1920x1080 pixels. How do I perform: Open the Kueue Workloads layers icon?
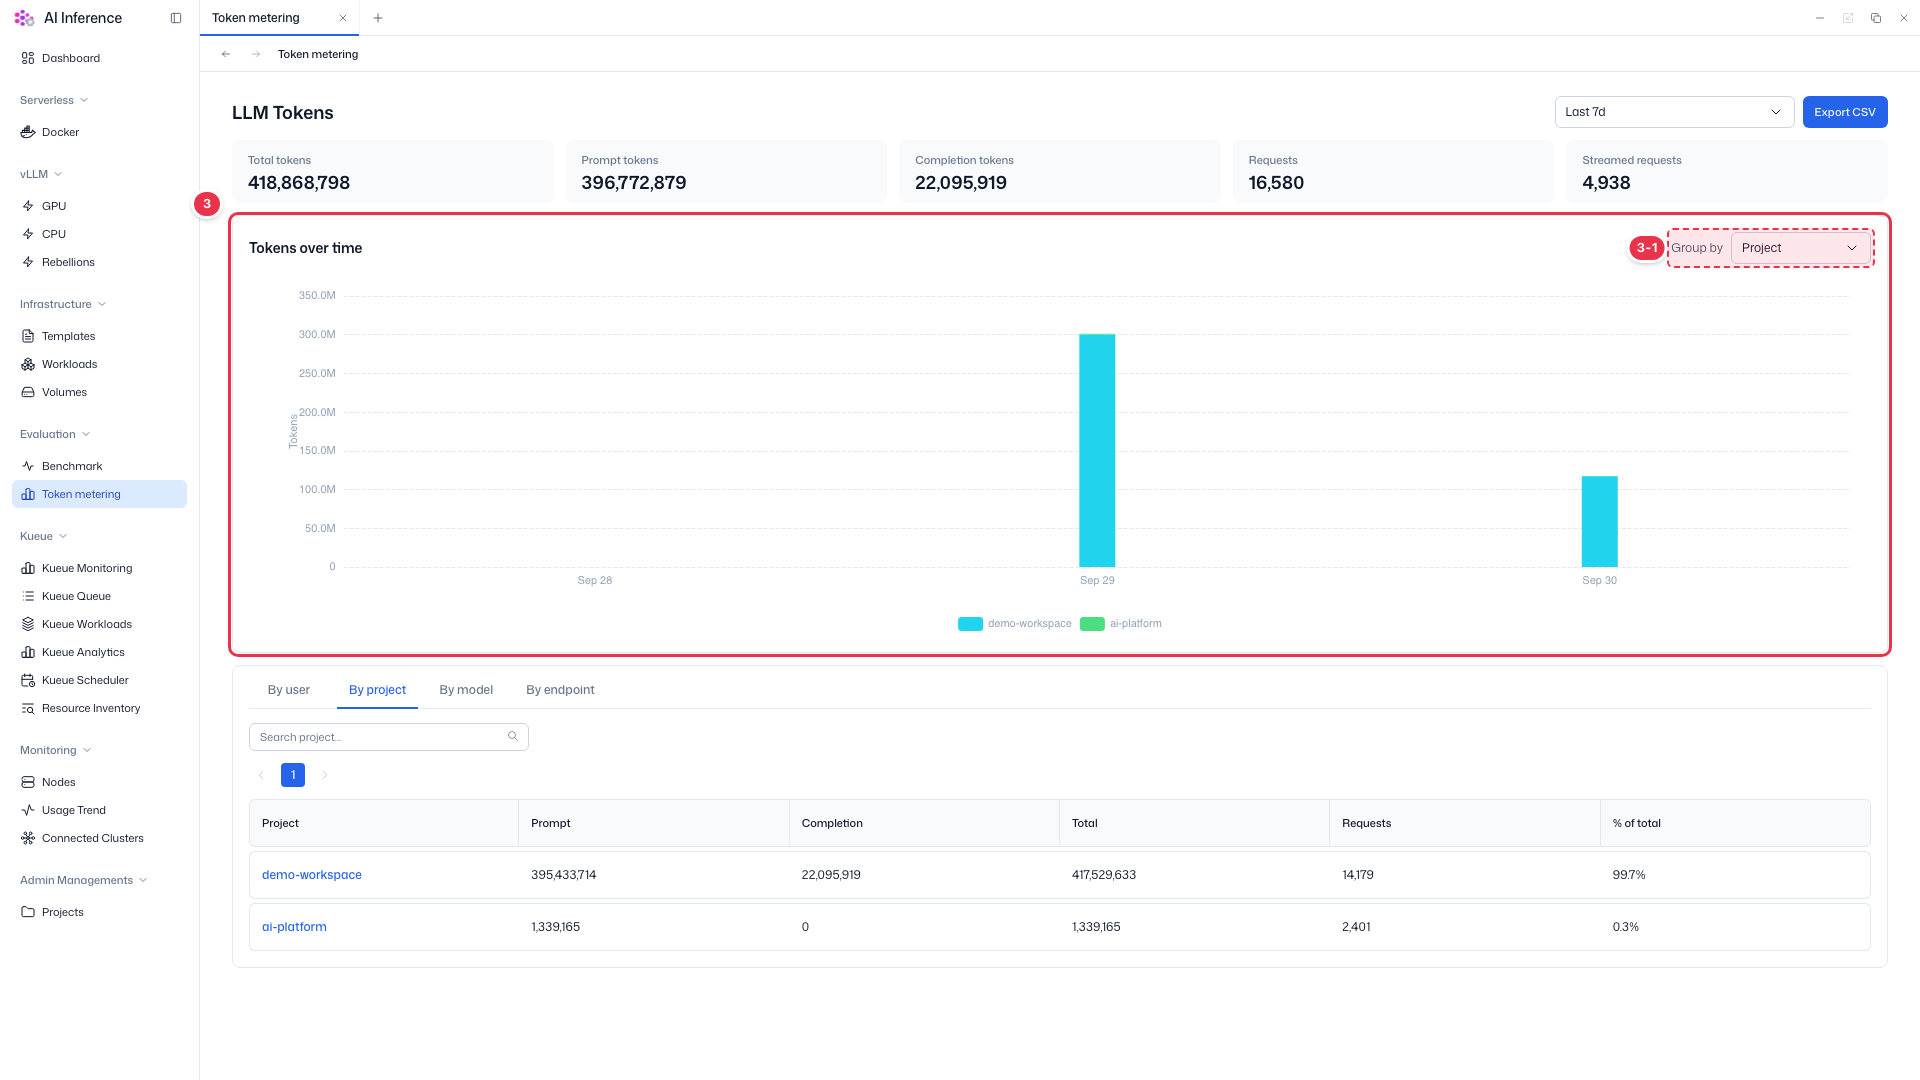(x=28, y=624)
